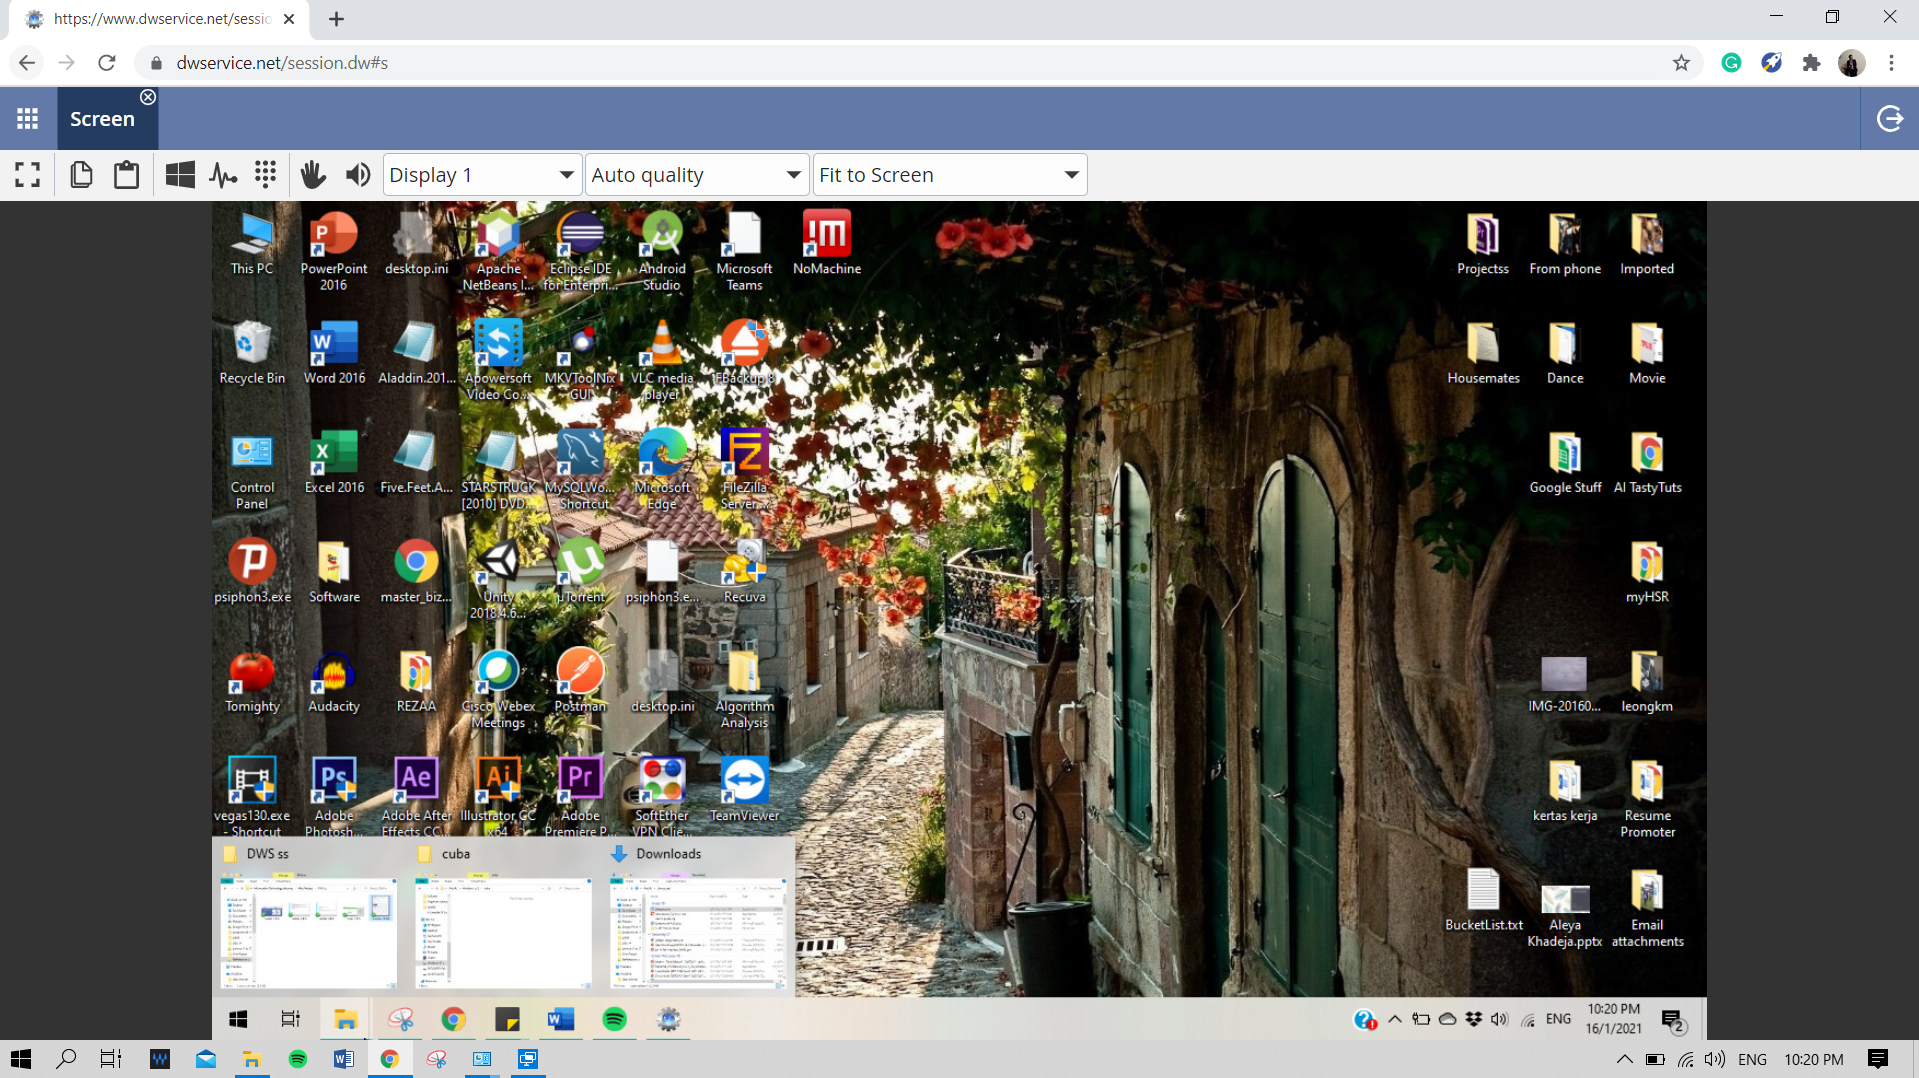Open the Fit to Screen dropdown
1919x1078 pixels.
(950, 175)
